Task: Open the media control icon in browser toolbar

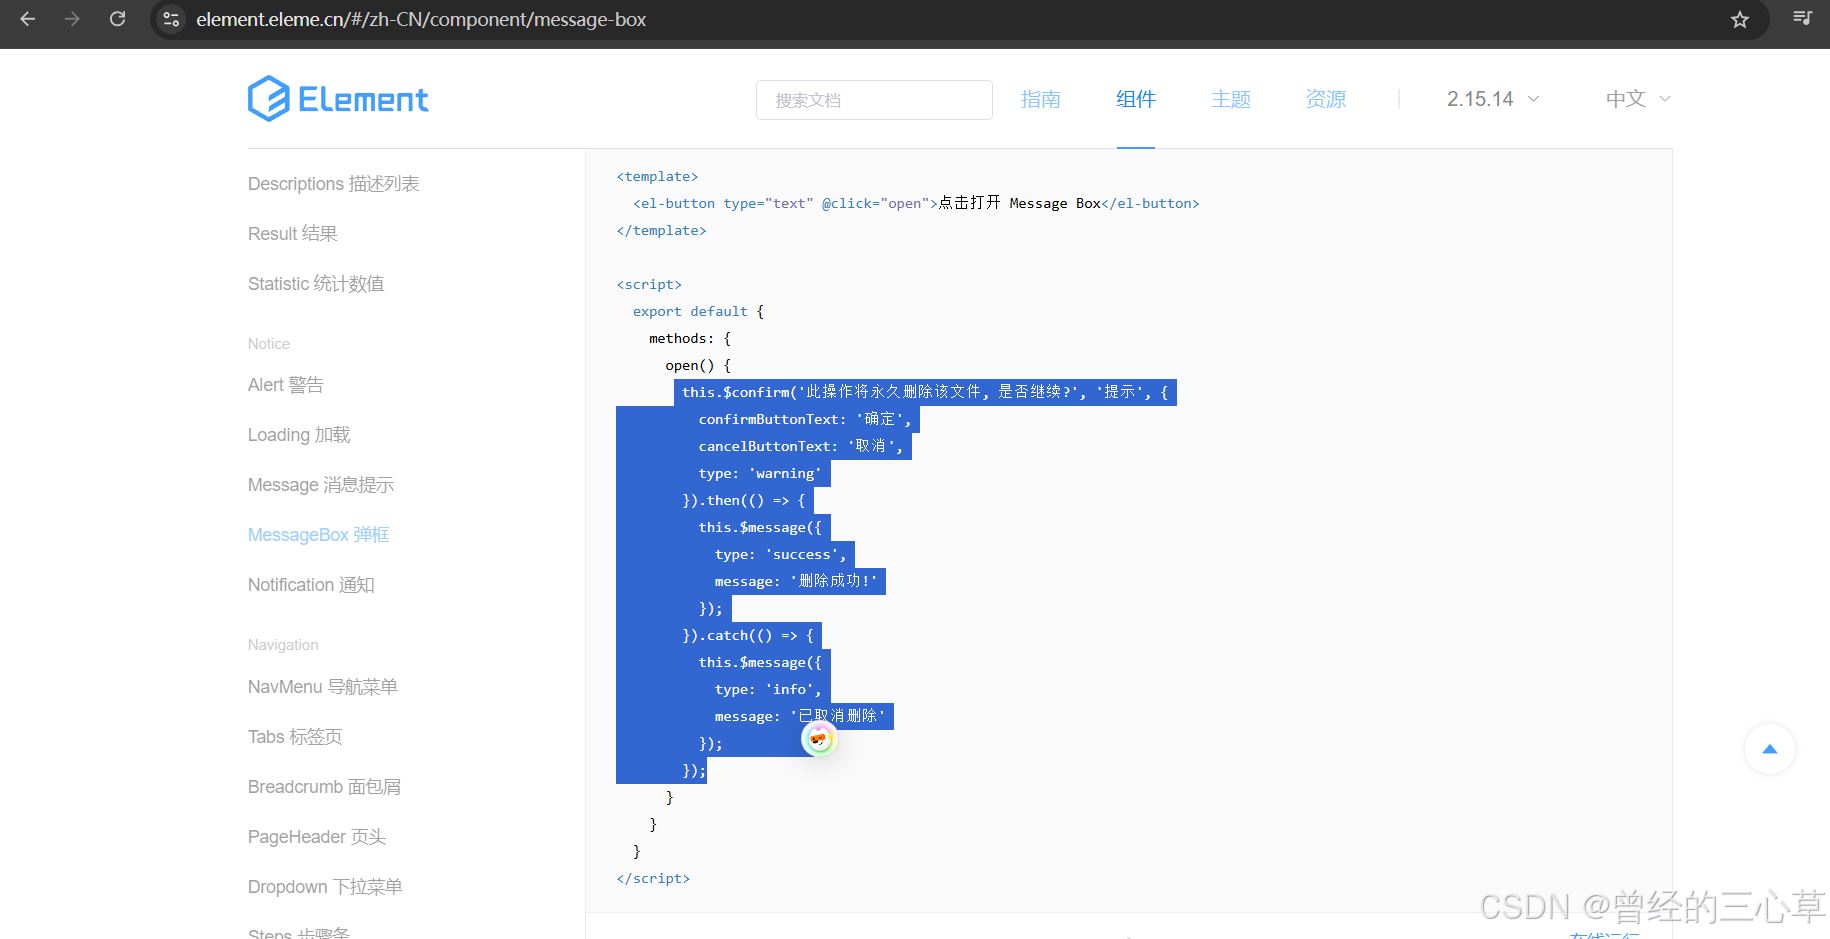Action: point(1802,18)
